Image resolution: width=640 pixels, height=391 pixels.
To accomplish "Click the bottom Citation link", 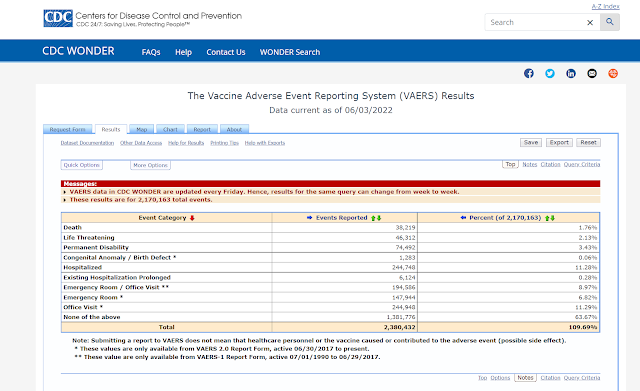I will (551, 378).
